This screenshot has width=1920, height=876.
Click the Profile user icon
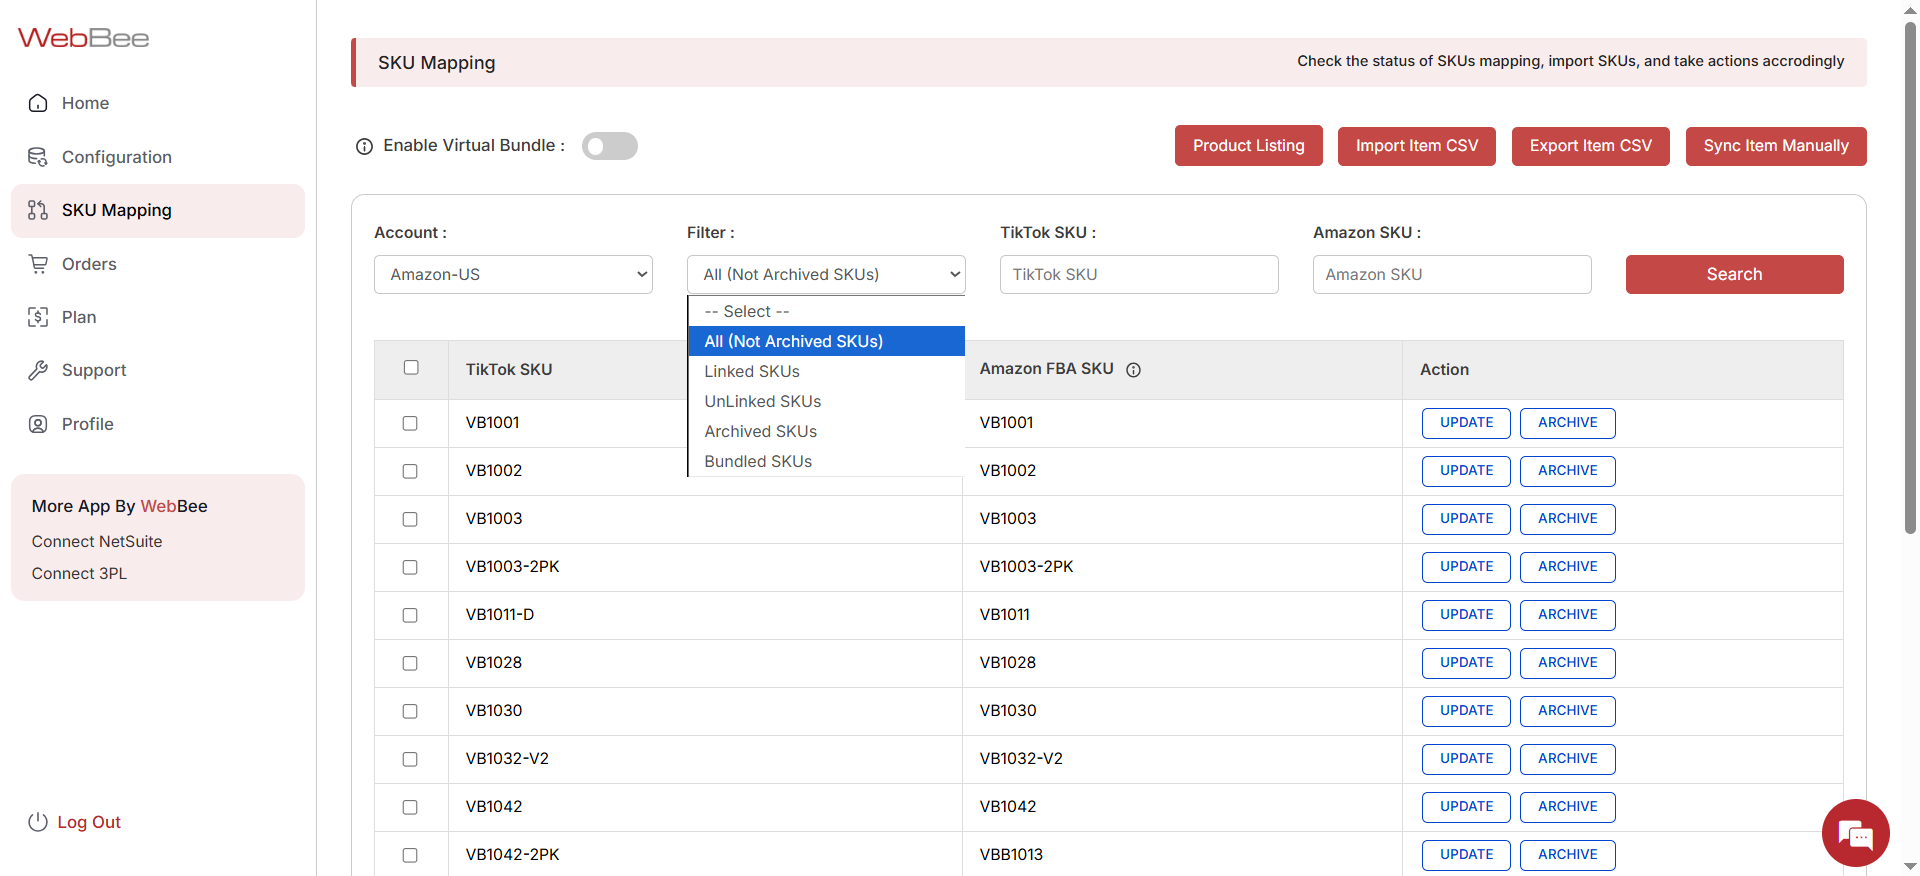[38, 424]
